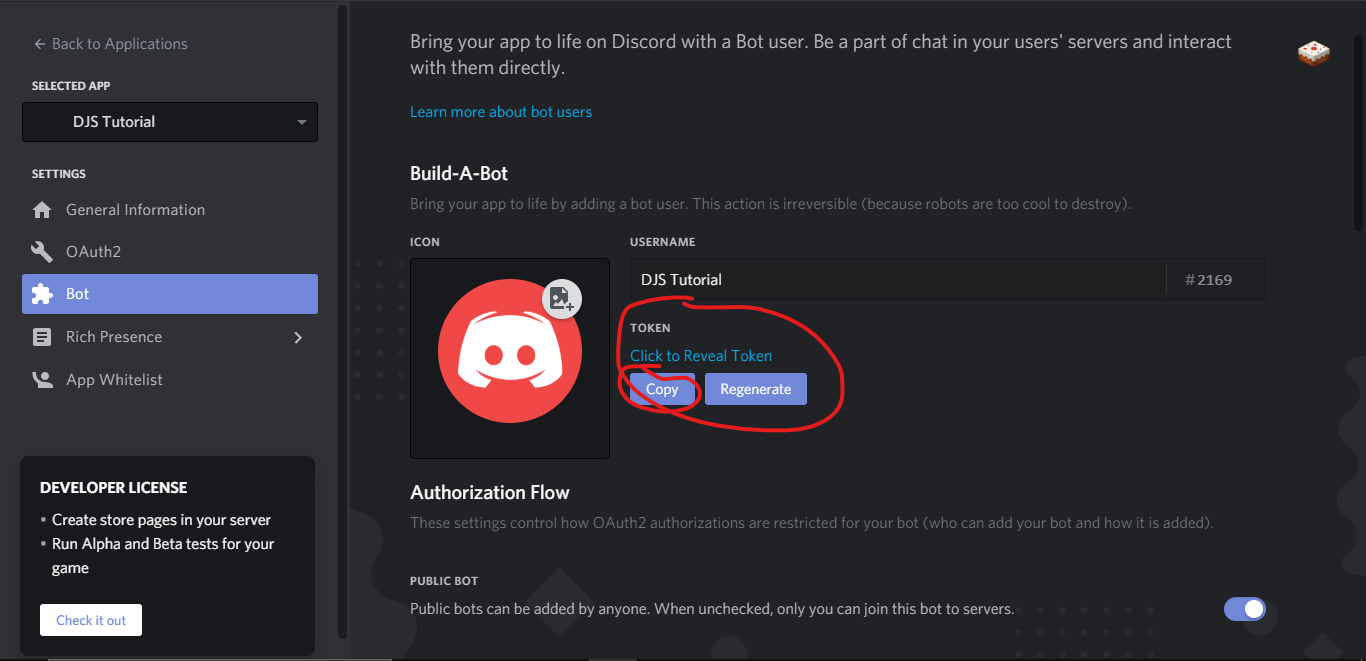
Task: Select the Bot settings page
Action: click(170, 294)
